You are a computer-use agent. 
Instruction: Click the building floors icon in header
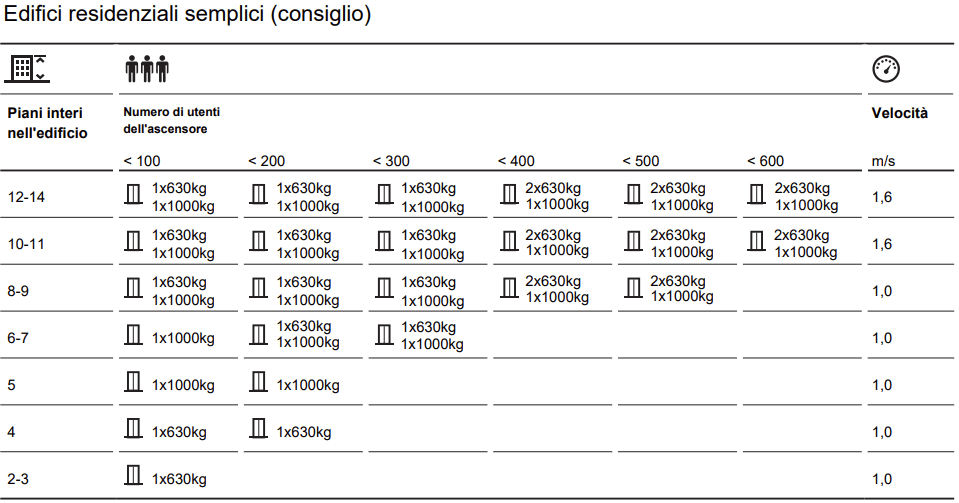click(27, 69)
